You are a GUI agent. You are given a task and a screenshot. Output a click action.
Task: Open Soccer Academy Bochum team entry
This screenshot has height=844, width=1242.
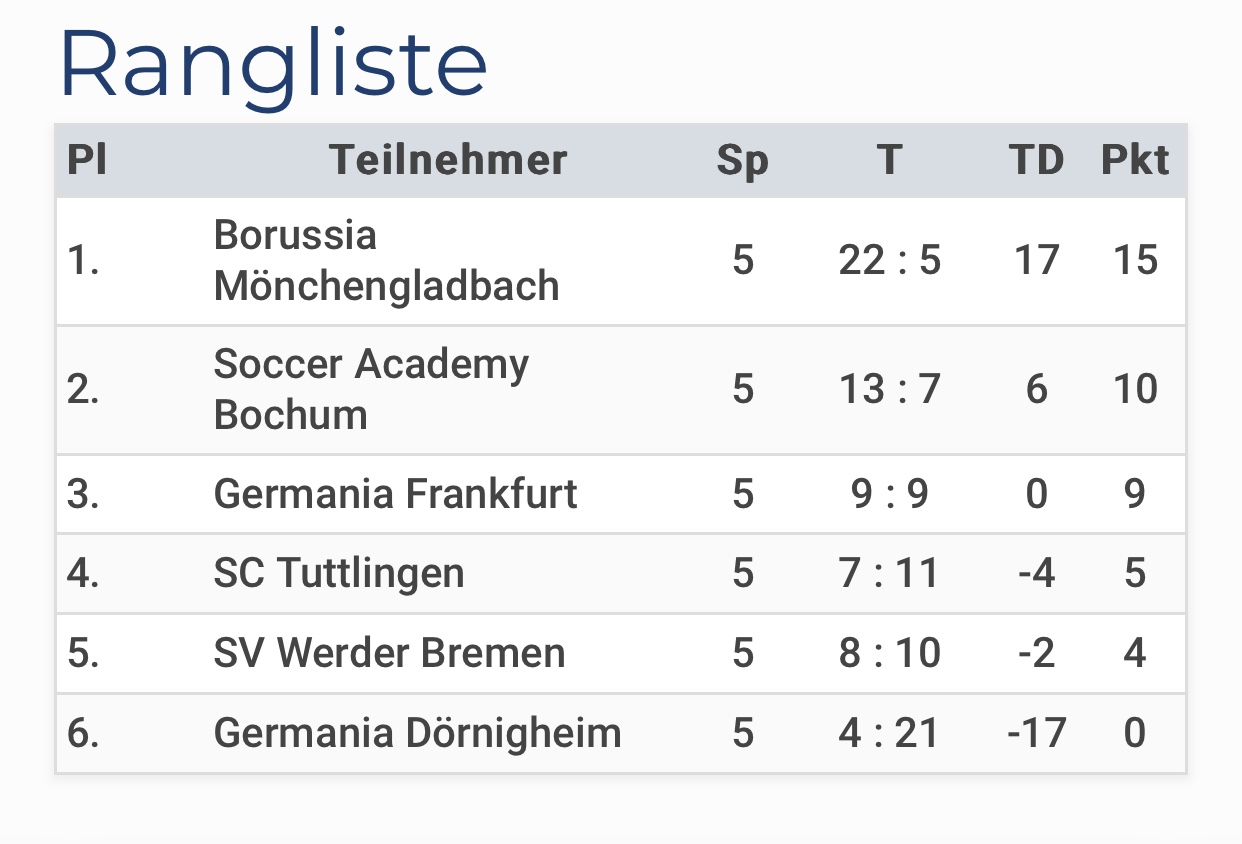371,390
